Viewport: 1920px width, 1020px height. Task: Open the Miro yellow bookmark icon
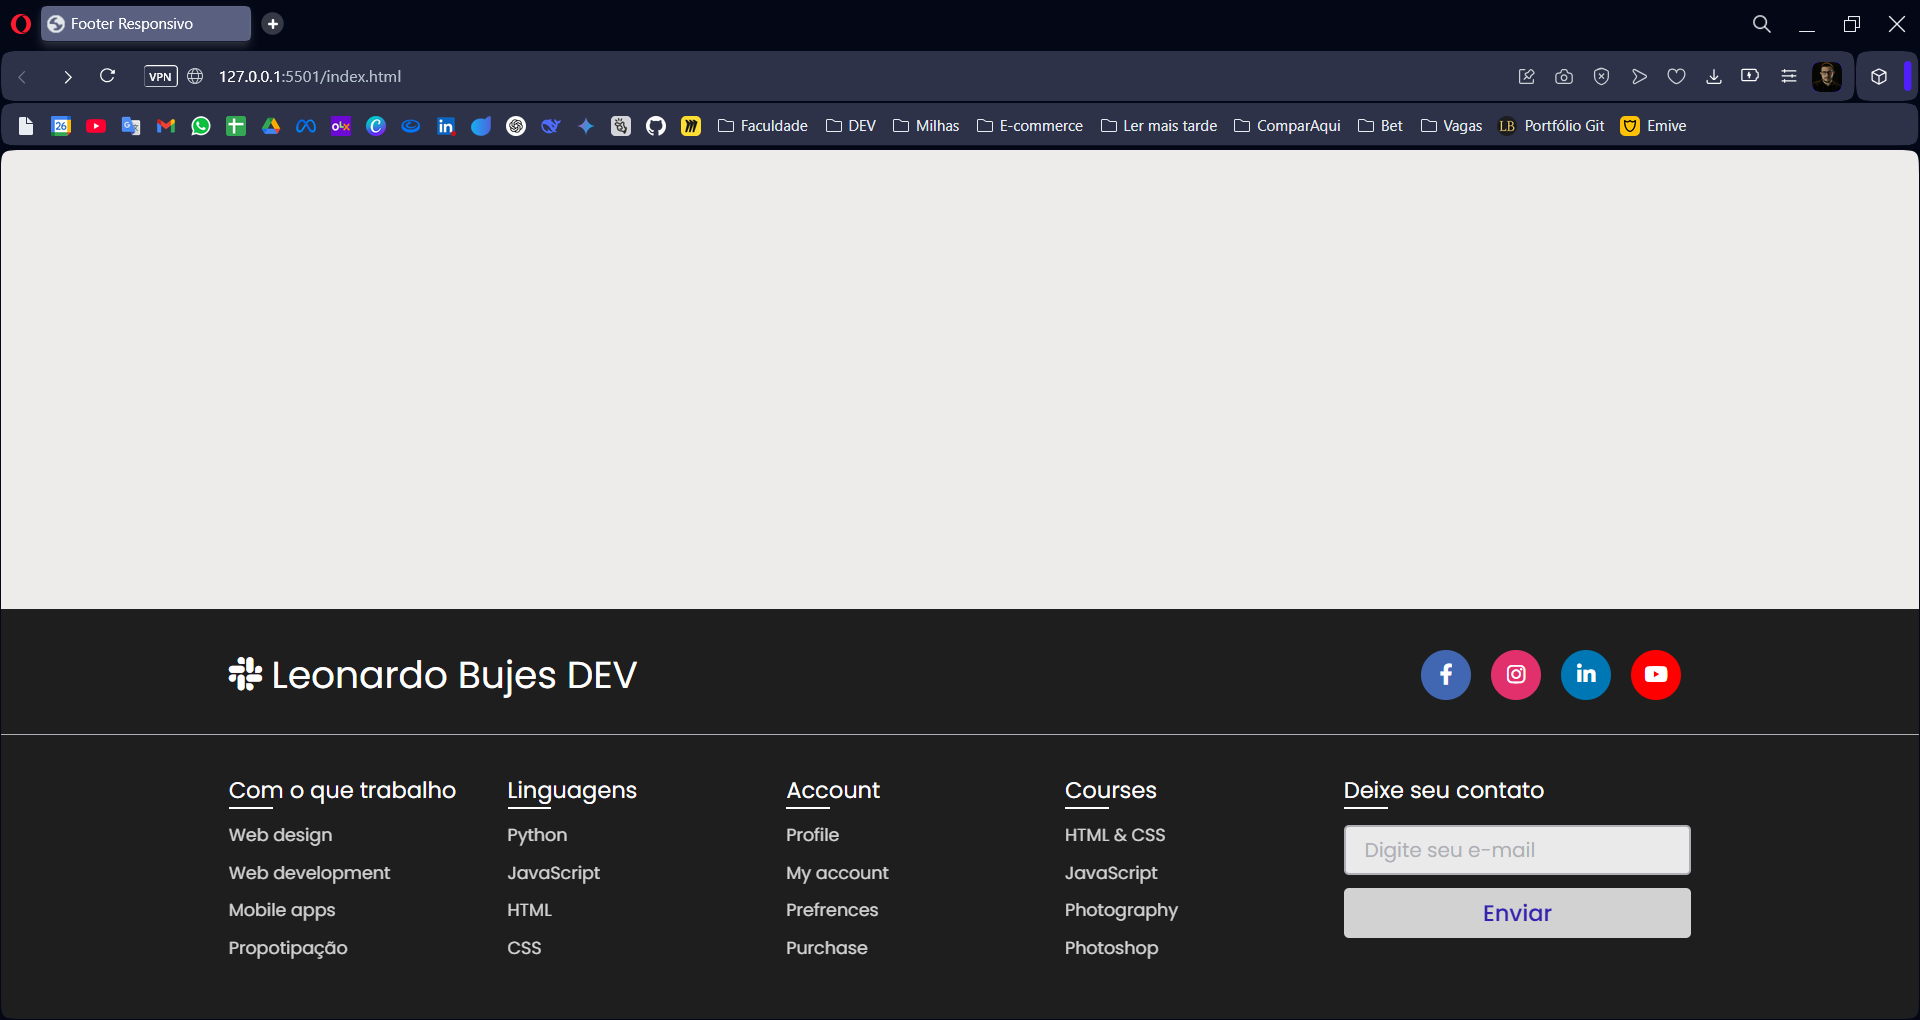point(691,126)
